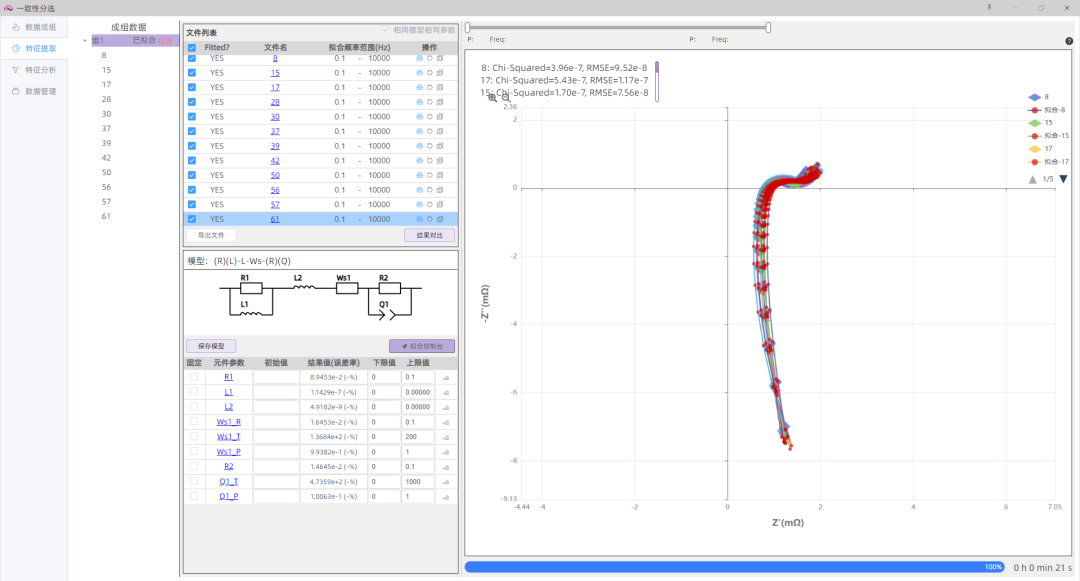Open the help question mark icon
This screenshot has height=581, width=1080.
[1069, 41]
